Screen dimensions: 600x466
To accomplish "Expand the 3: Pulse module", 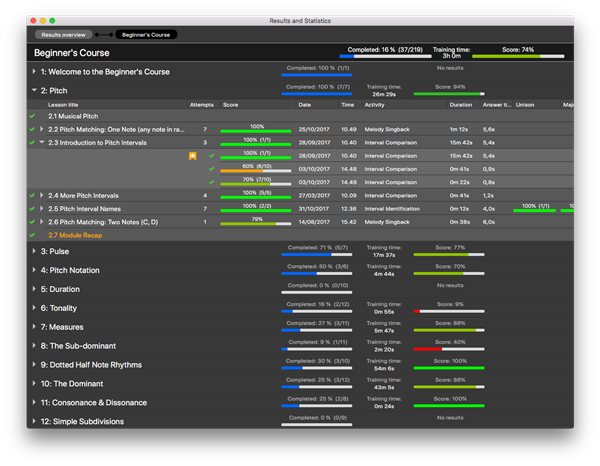I will coord(33,251).
